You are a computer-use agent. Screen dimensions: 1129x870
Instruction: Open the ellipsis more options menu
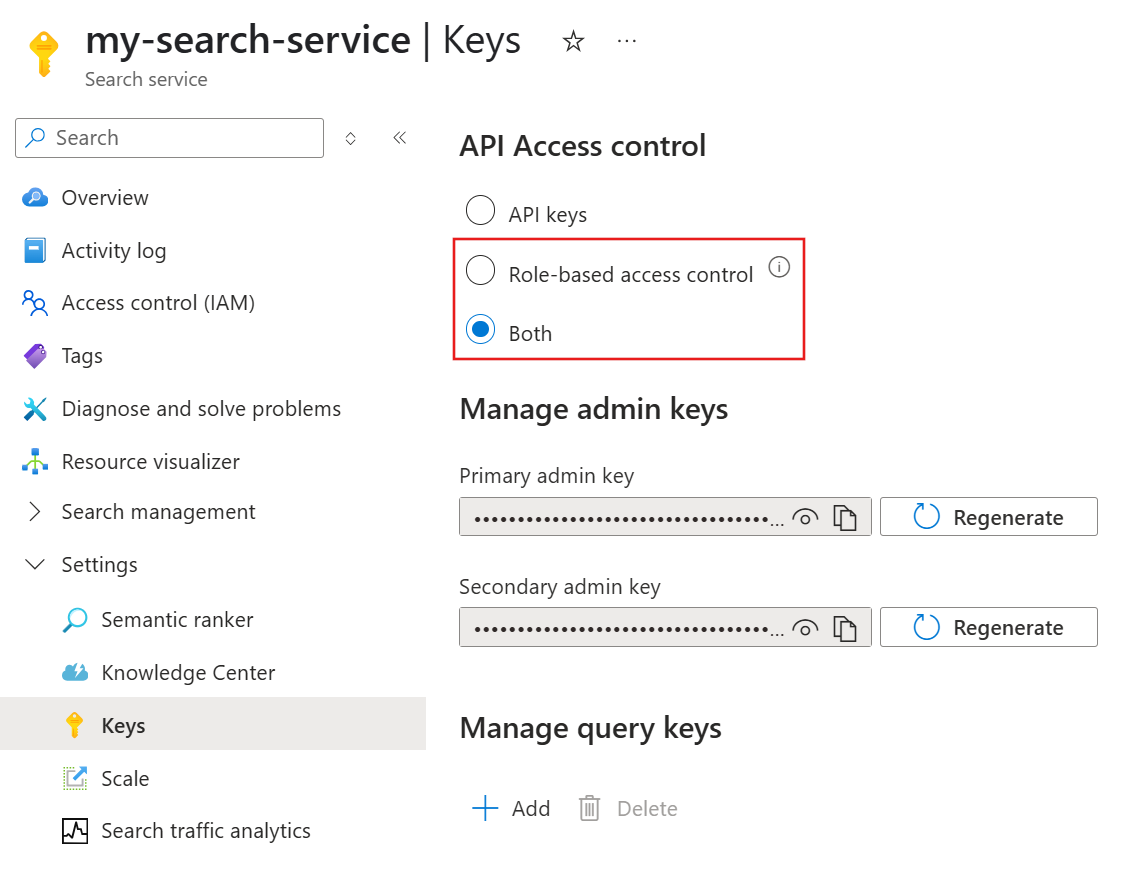click(626, 41)
